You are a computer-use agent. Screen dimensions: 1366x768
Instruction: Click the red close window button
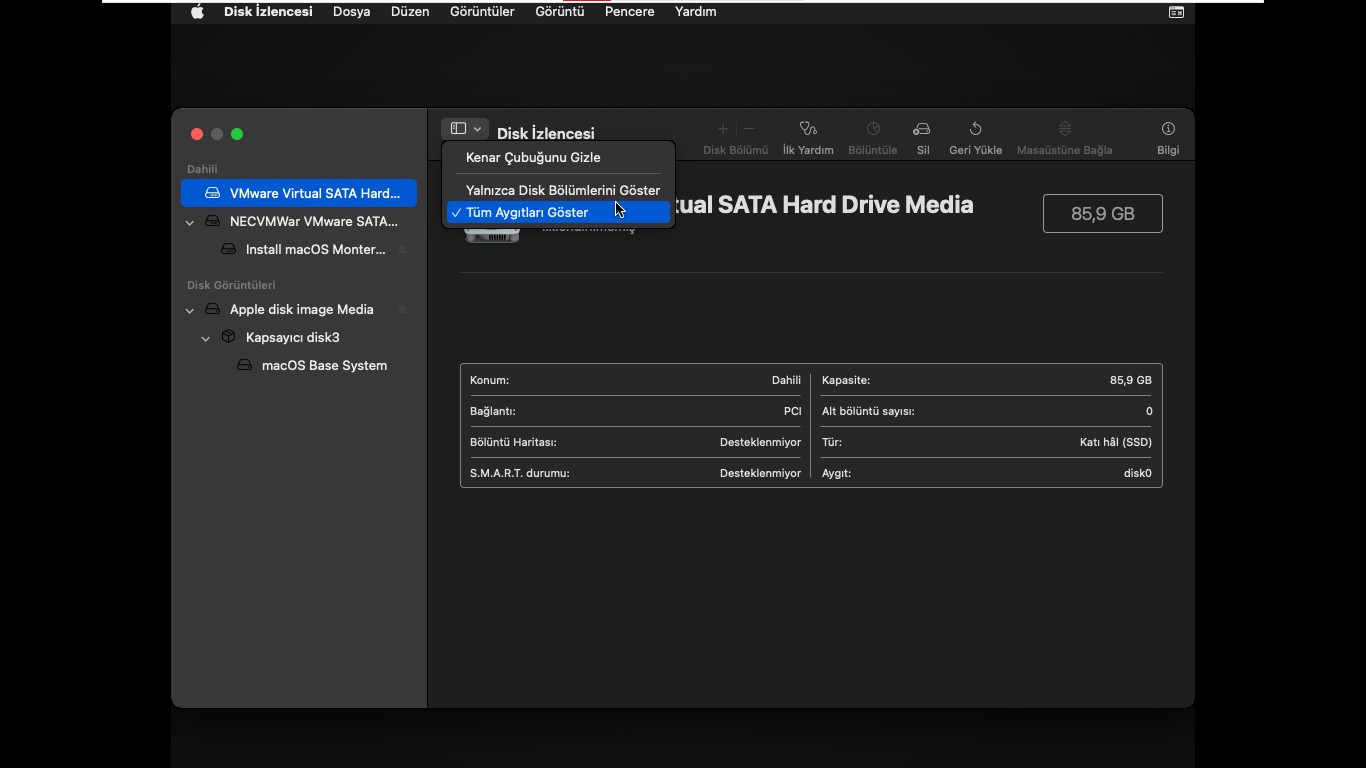[197, 134]
